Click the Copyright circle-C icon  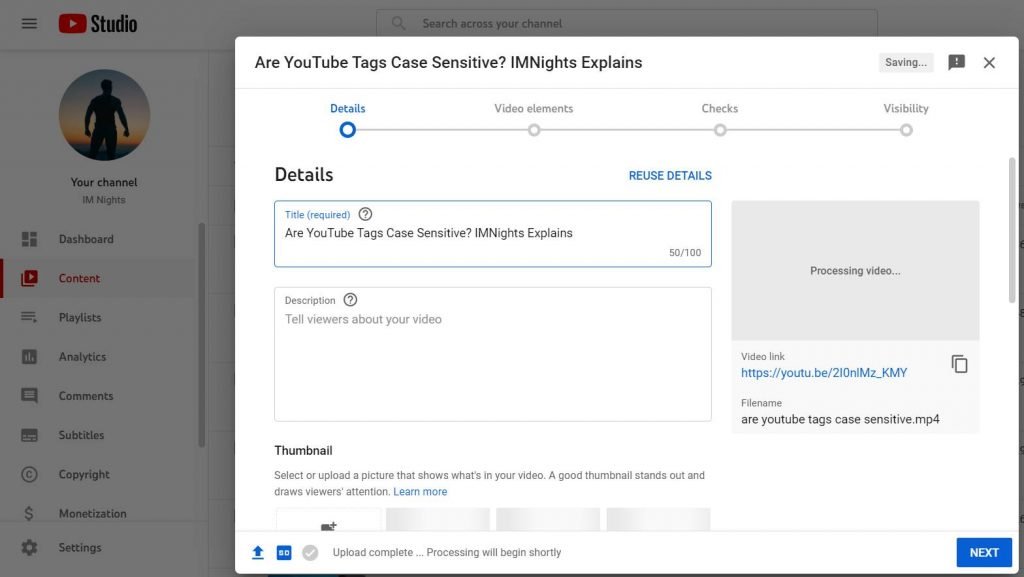tap(29, 474)
